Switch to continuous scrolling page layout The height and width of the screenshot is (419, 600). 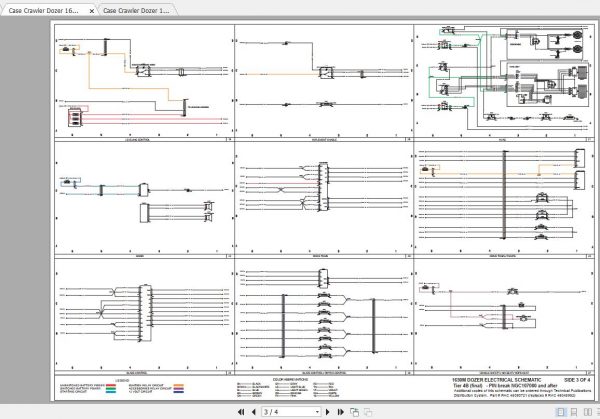point(574,412)
